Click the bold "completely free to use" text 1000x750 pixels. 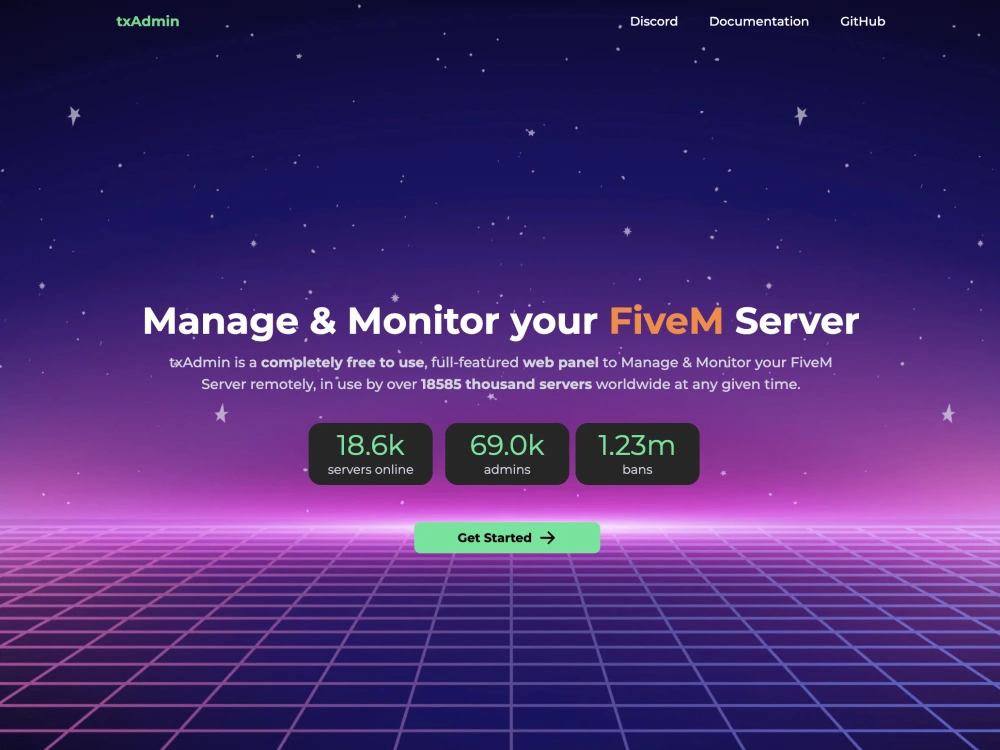(342, 362)
